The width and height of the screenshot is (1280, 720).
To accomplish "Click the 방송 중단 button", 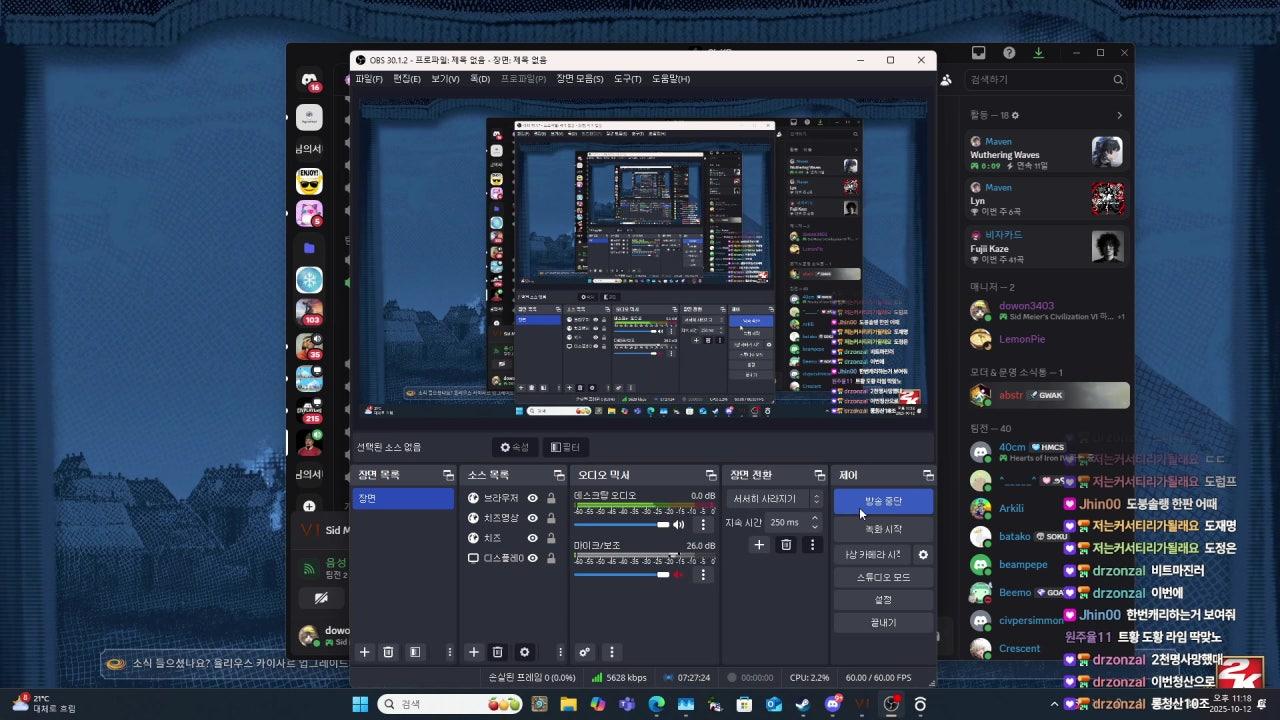I will (883, 501).
